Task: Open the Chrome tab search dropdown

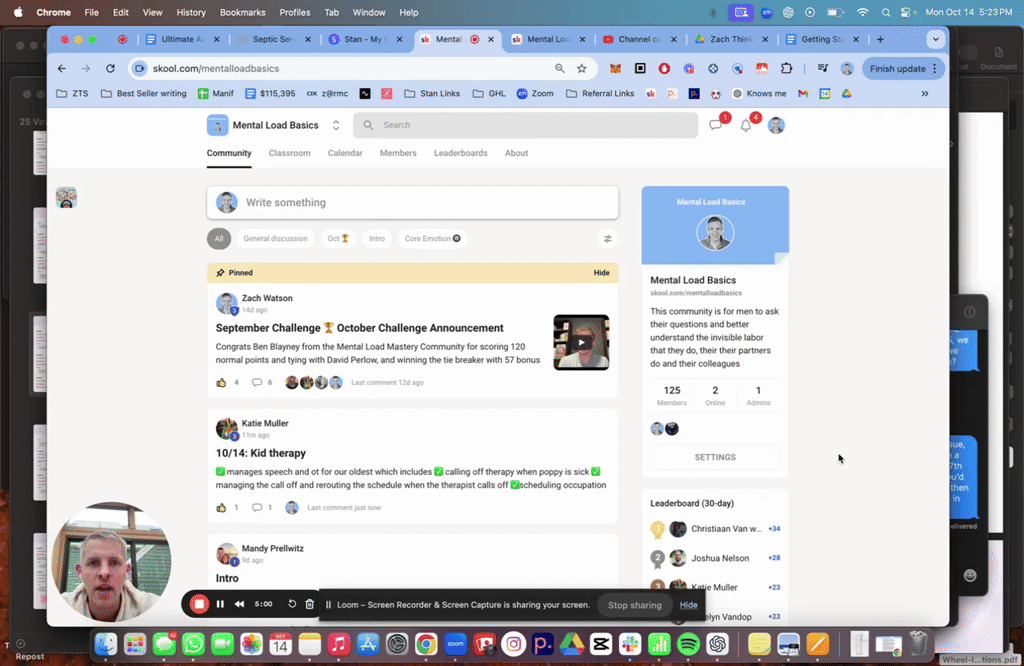Action: tap(935, 39)
